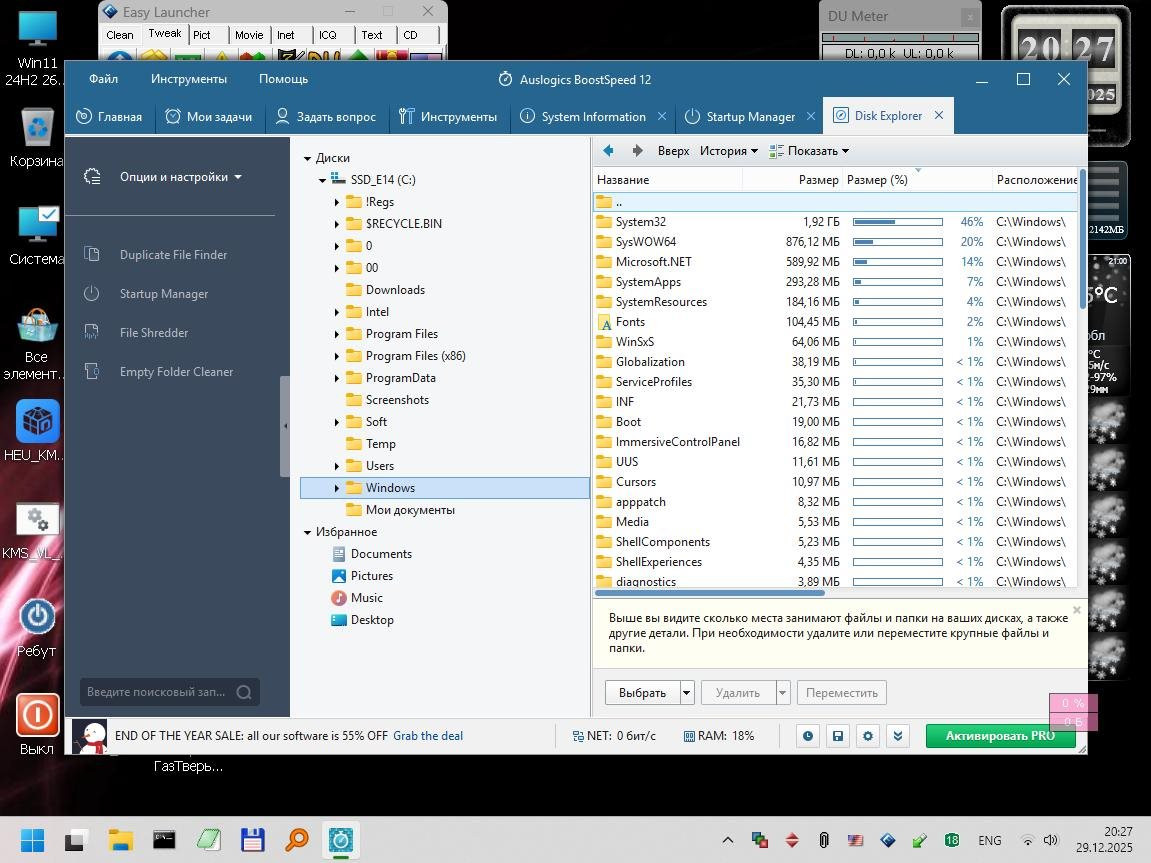Click the volume icon in system tray

1050,840
